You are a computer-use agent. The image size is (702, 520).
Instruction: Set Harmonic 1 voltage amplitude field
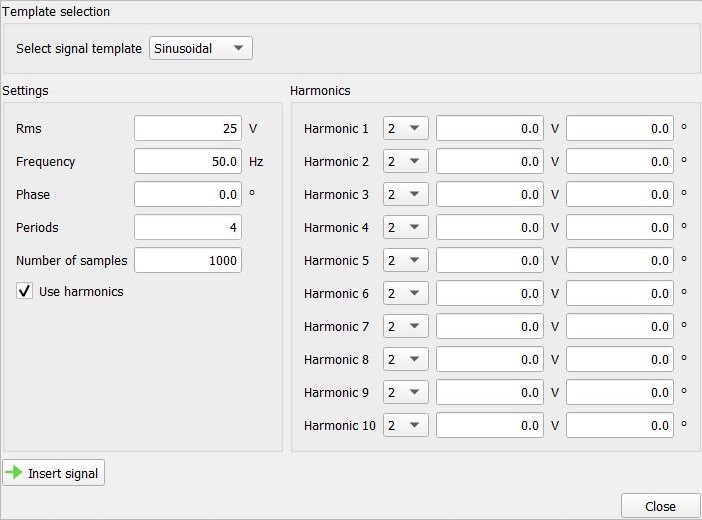click(490, 128)
